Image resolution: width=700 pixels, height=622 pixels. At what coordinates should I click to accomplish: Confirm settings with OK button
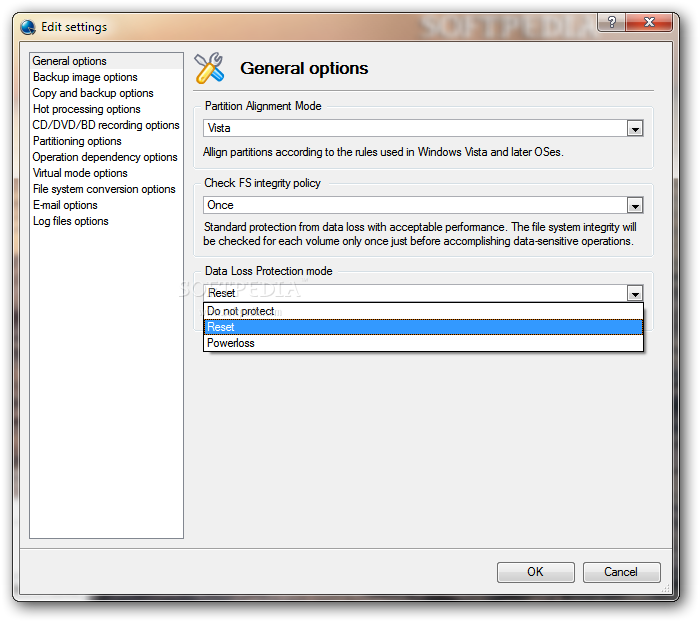coord(535,572)
